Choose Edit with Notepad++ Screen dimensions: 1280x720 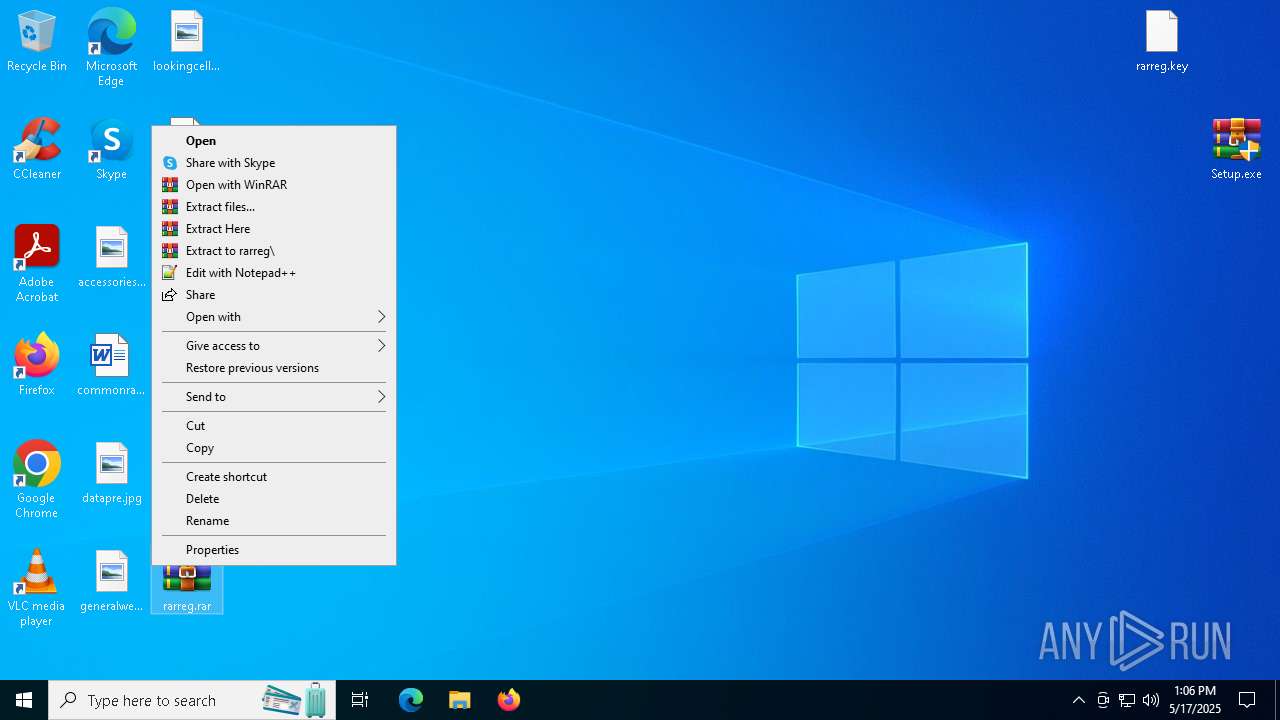coord(274,273)
